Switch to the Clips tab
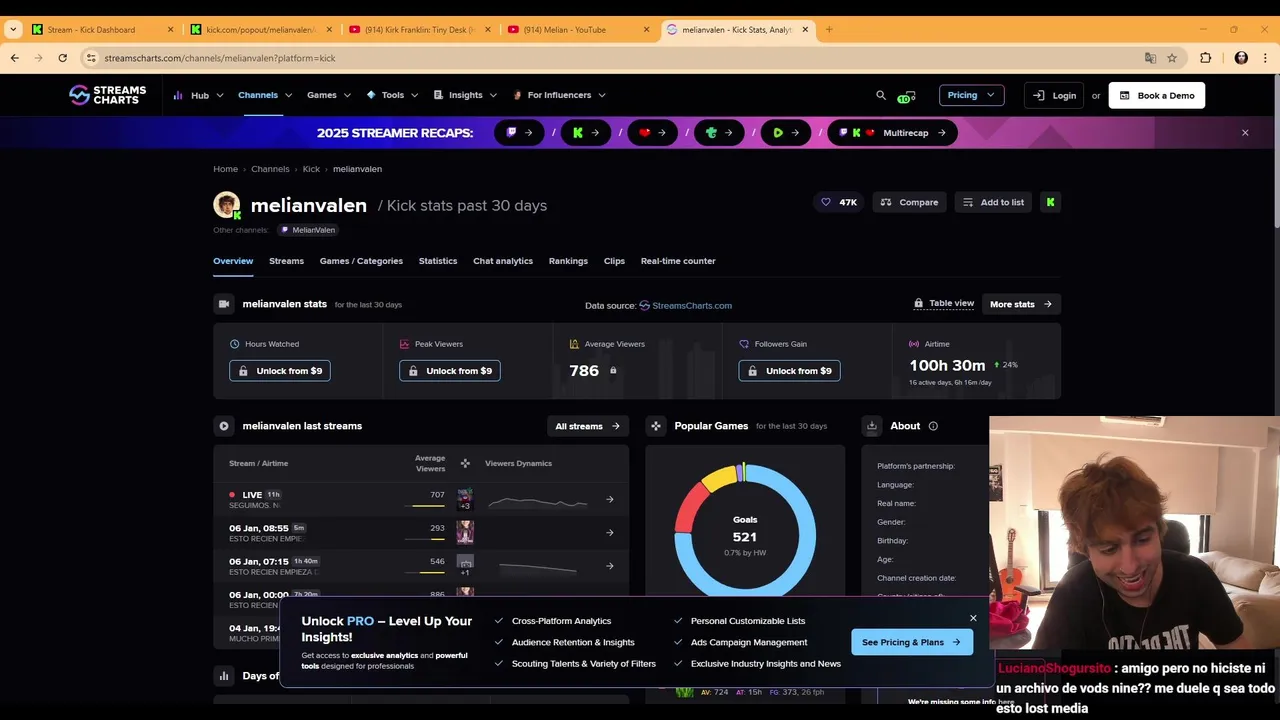The image size is (1280, 720). 614,261
